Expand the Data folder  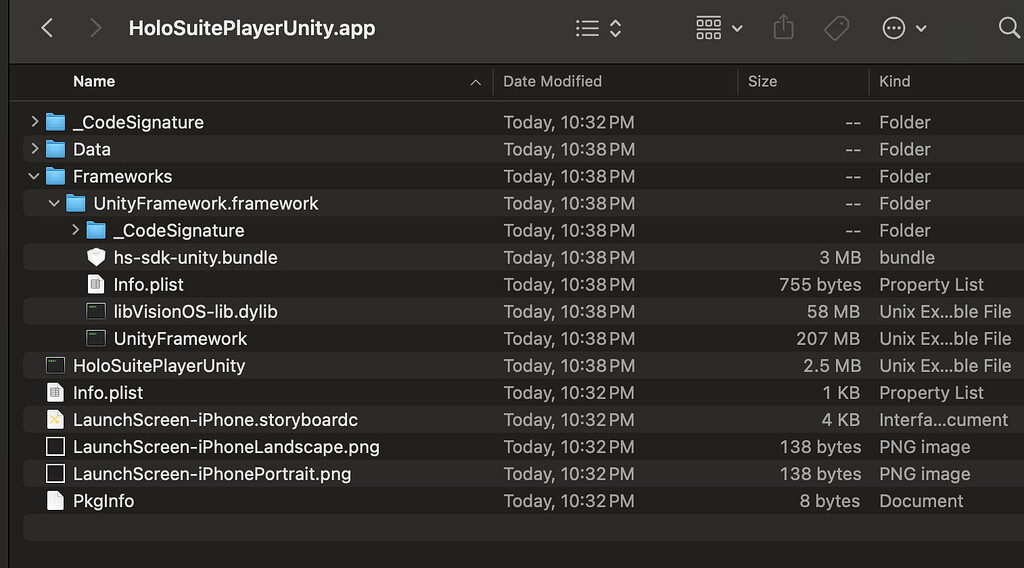coord(35,149)
